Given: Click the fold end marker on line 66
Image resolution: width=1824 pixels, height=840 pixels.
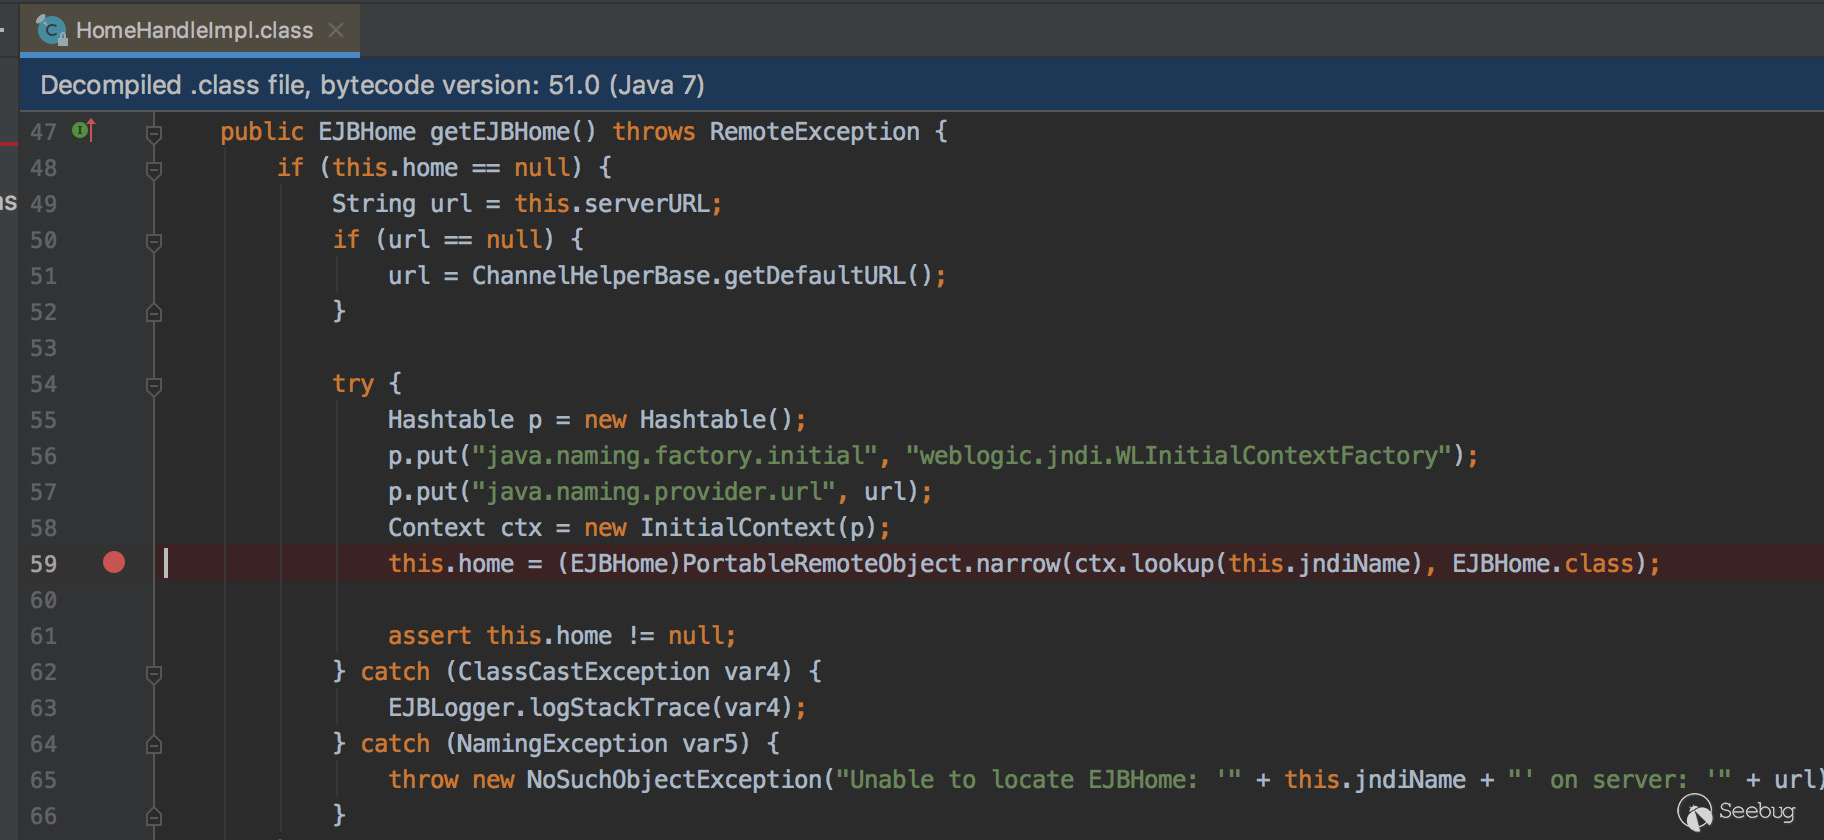Looking at the screenshot, I should [x=154, y=817].
